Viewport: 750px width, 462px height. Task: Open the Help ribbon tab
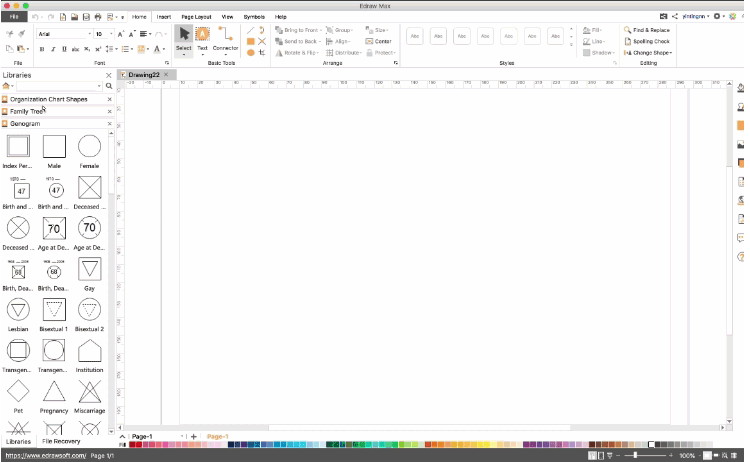(x=281, y=17)
